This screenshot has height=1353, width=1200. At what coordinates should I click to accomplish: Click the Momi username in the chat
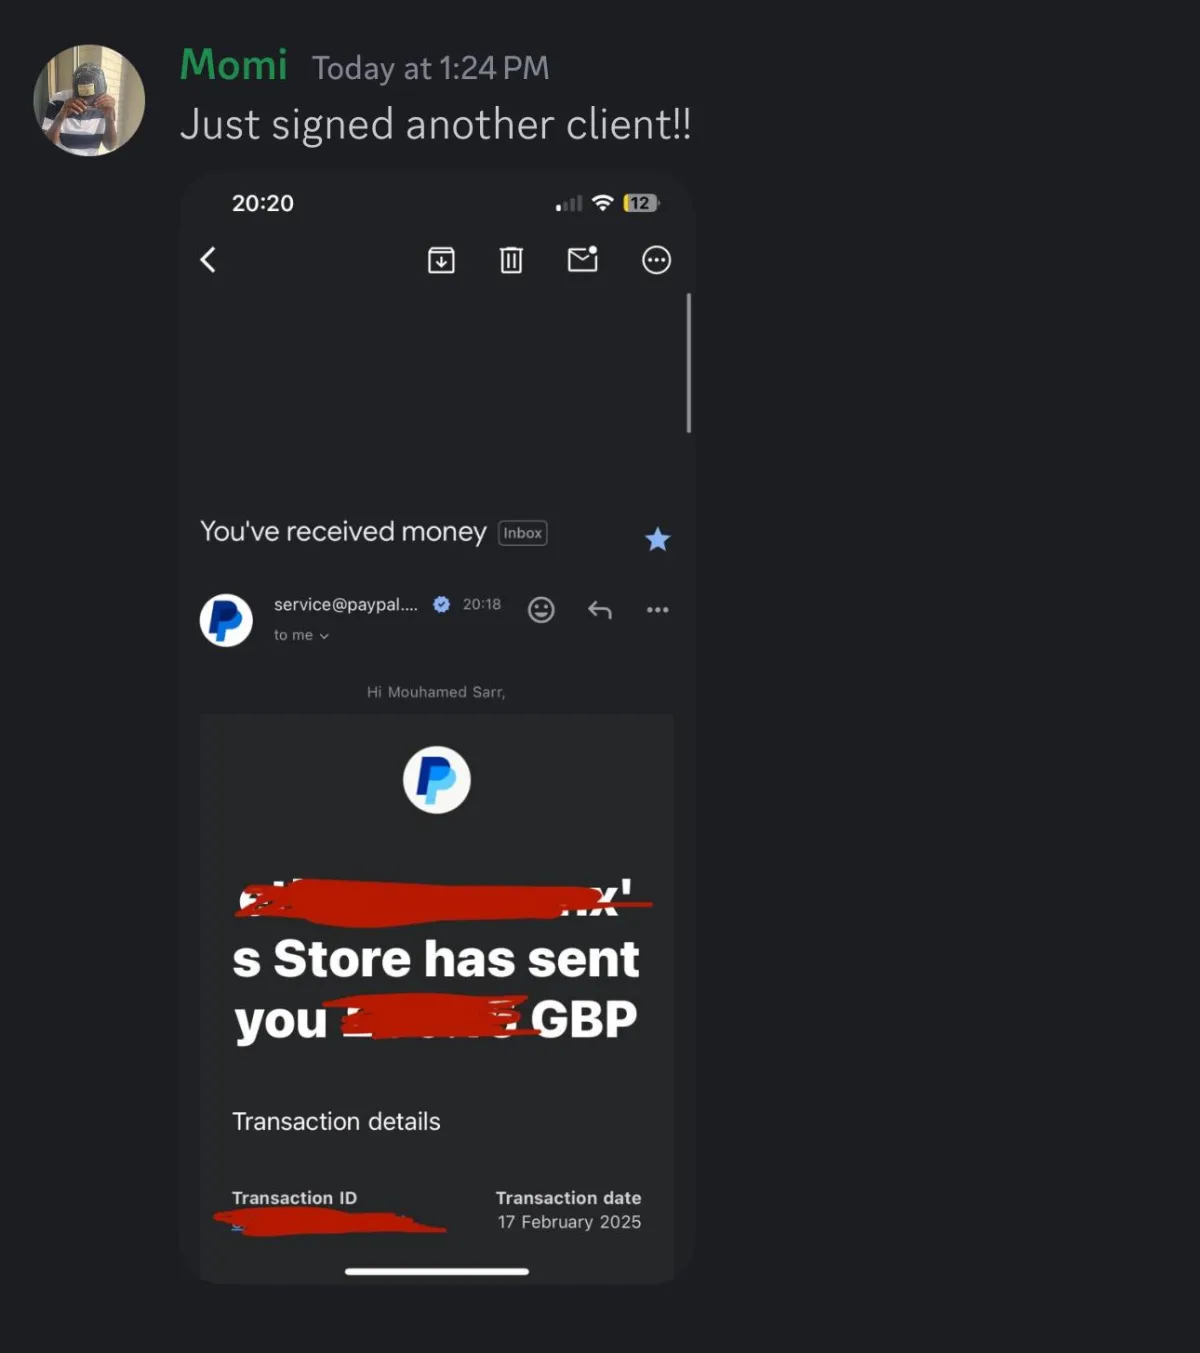pos(234,65)
